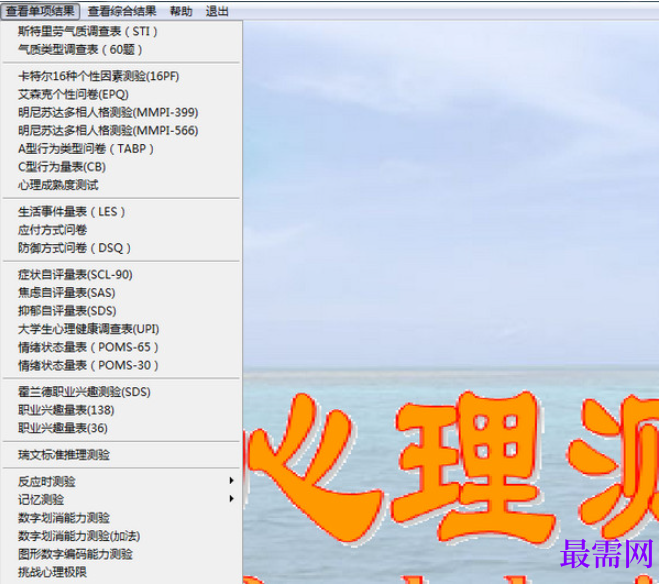The image size is (672, 585).
Task: Open the 帮助 menu
Action: tap(181, 11)
